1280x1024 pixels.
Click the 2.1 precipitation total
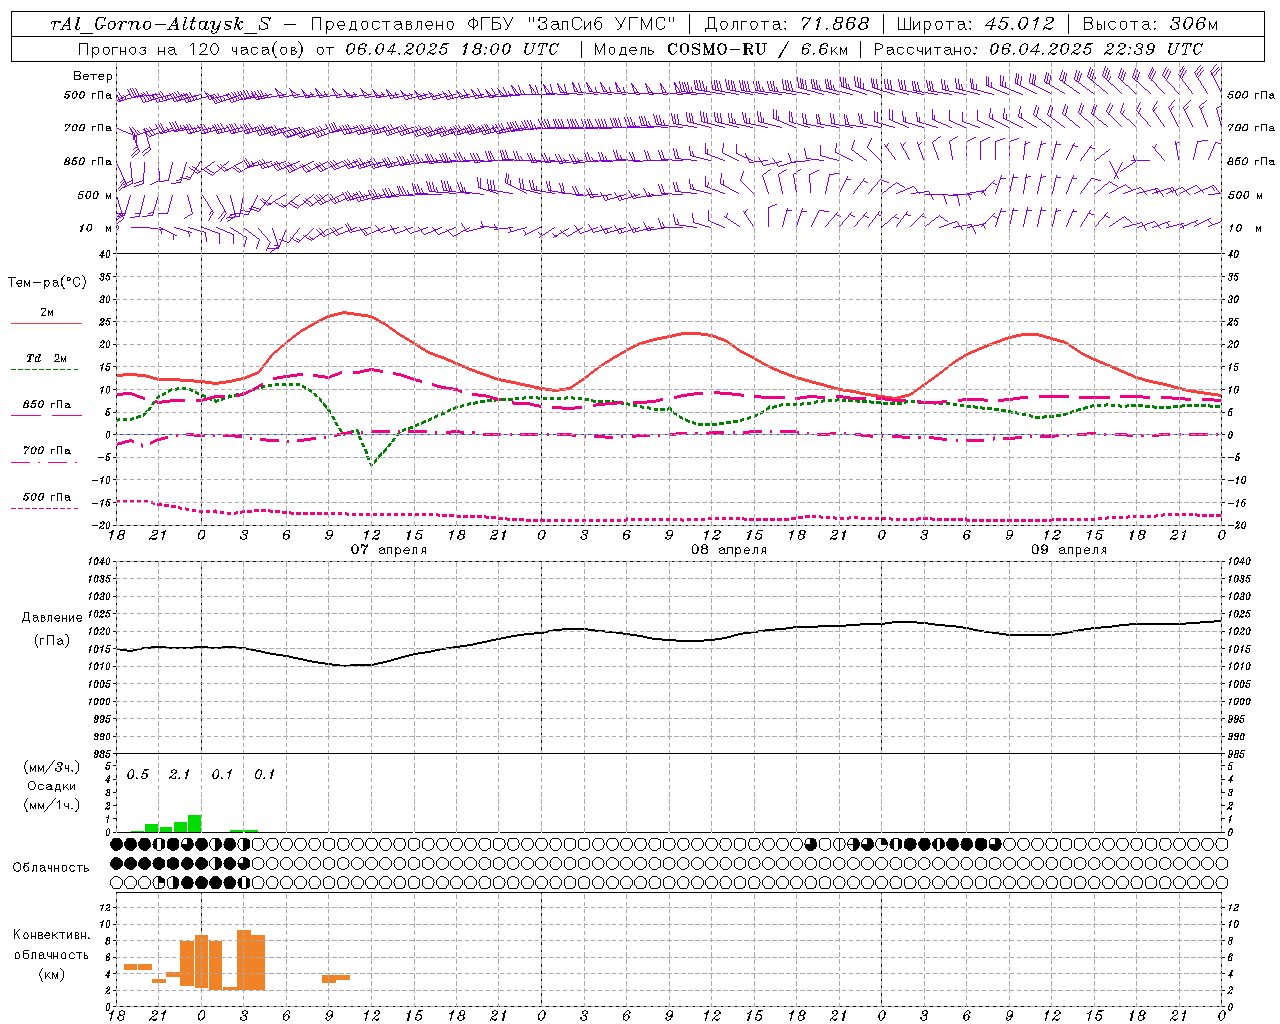coord(180,774)
